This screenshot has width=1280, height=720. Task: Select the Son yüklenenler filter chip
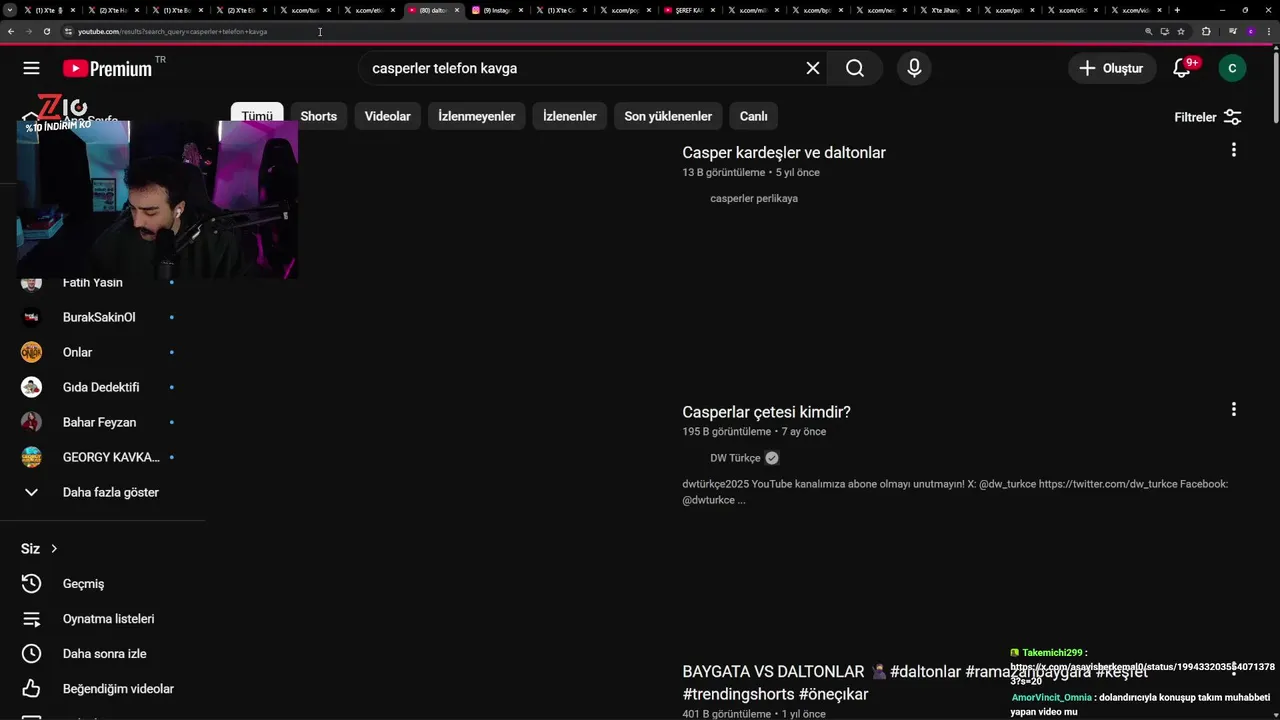click(x=668, y=116)
